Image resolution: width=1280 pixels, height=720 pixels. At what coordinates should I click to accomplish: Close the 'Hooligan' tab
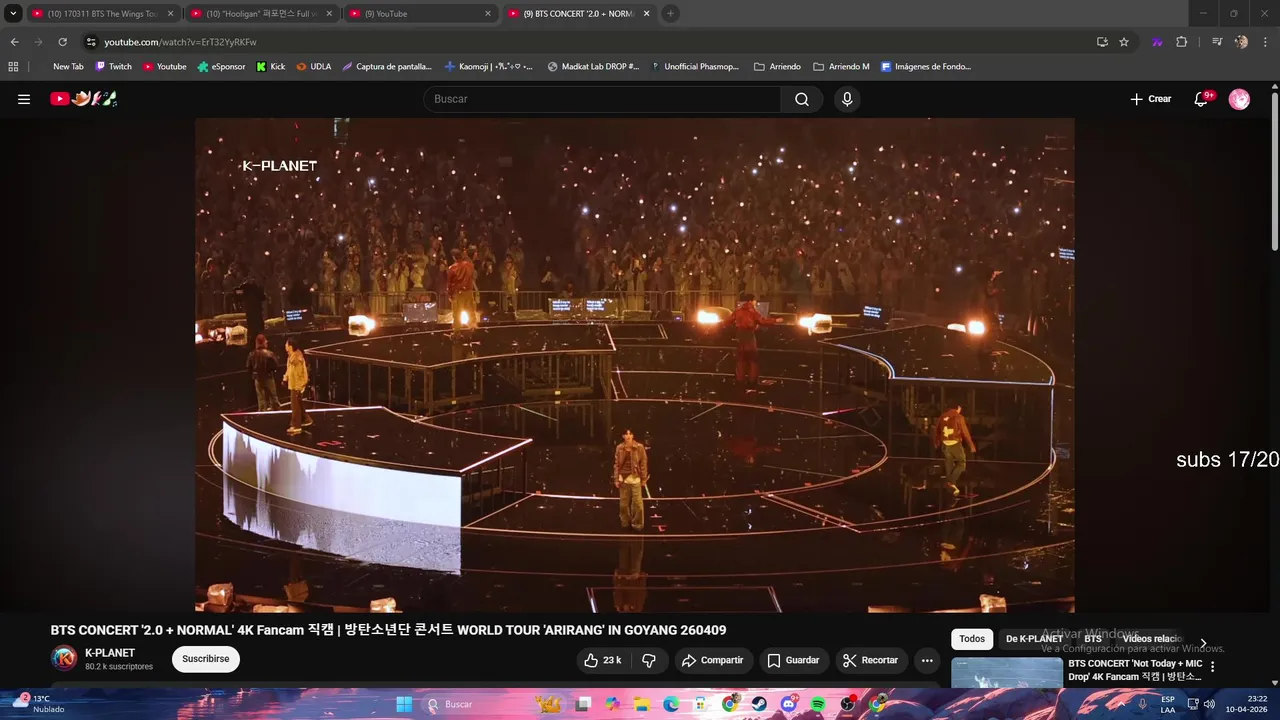pos(329,14)
